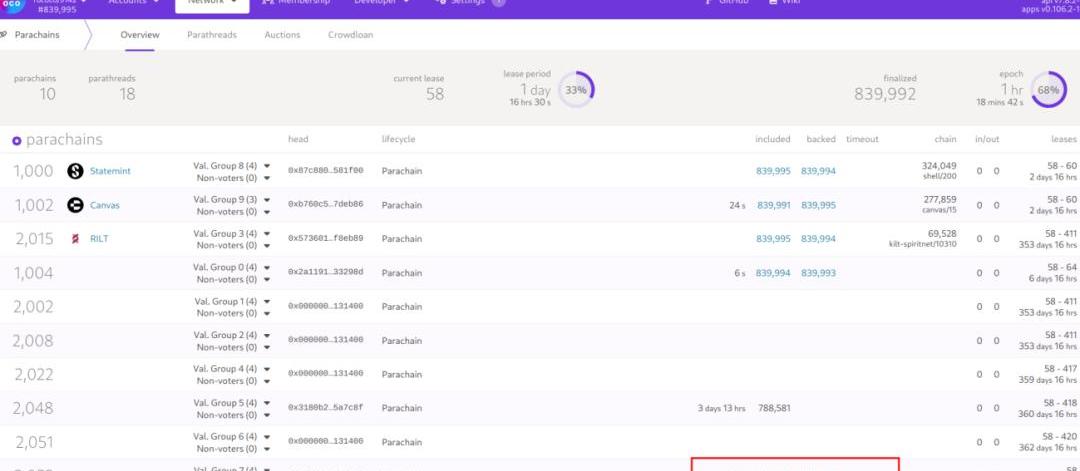Open the Auctions tab
The height and width of the screenshot is (471, 1080).
(x=282, y=34)
